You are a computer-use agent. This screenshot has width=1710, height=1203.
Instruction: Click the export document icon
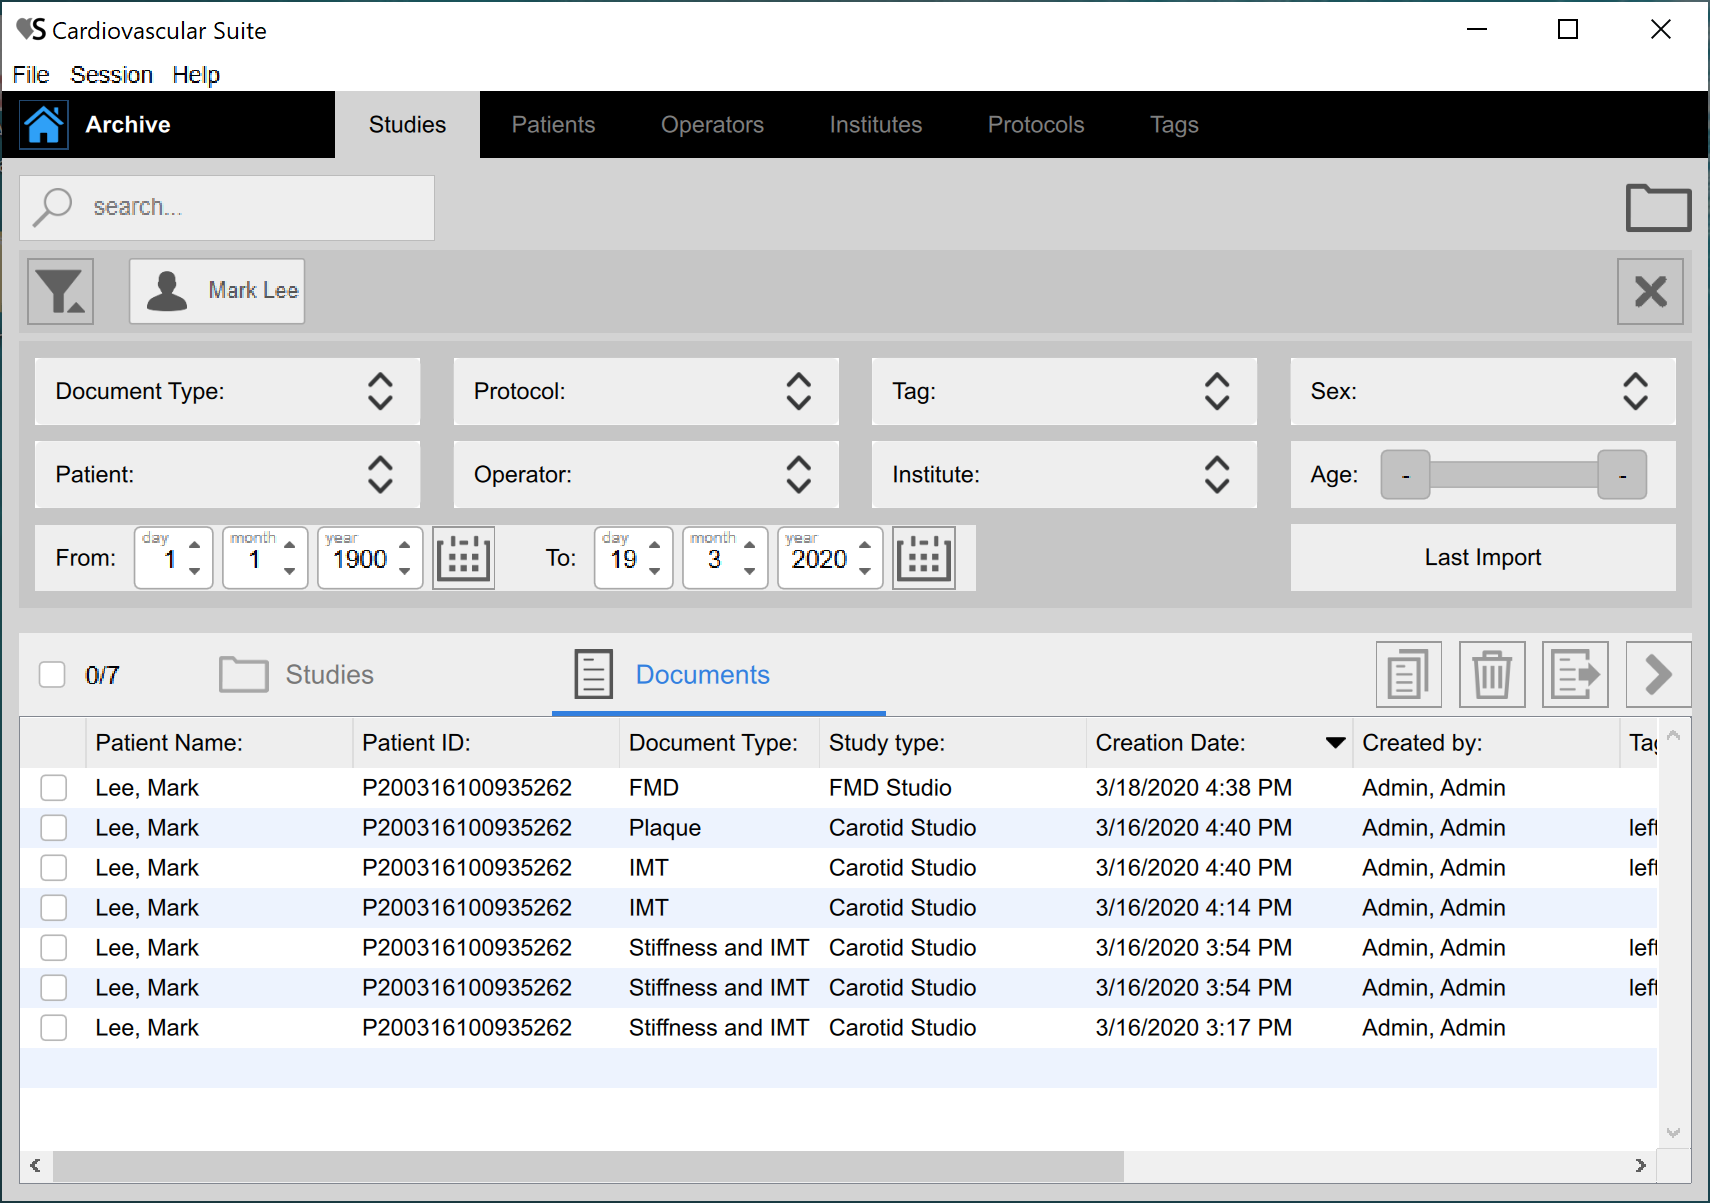click(1574, 675)
